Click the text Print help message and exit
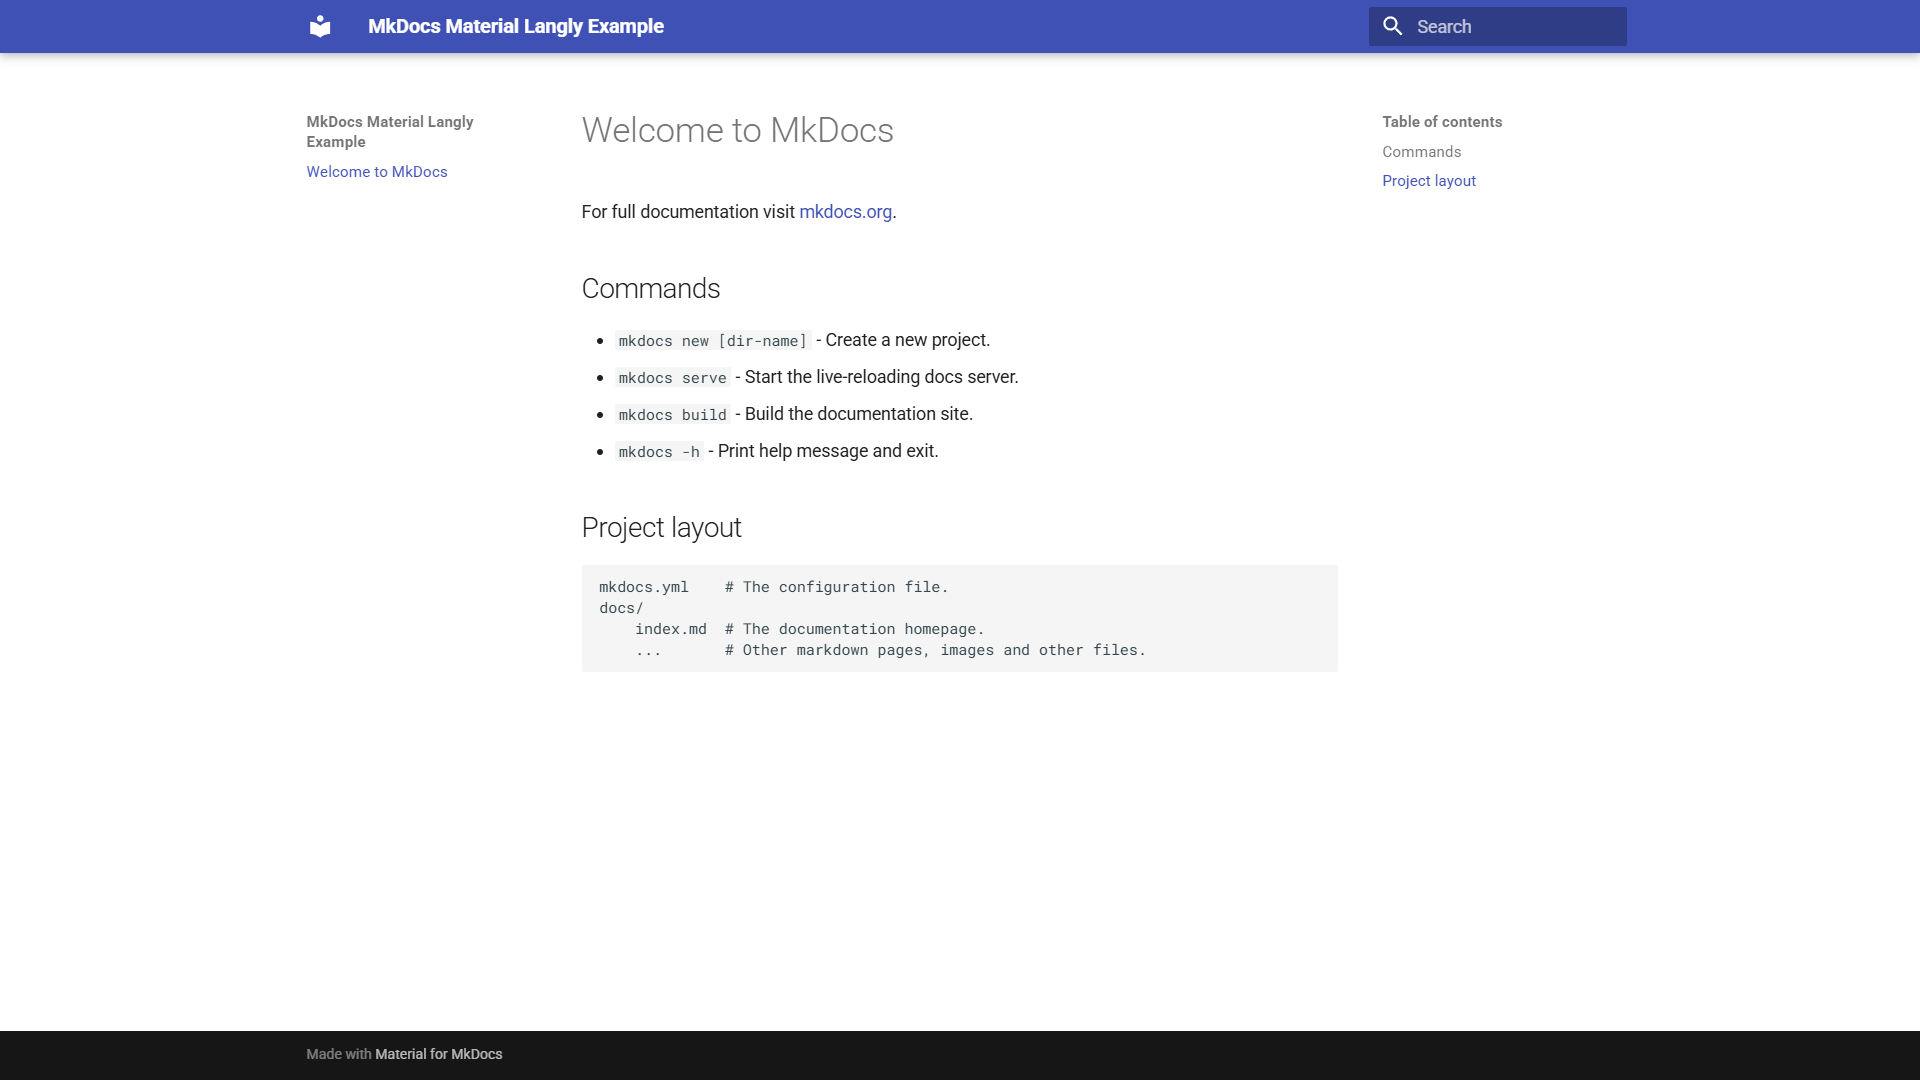Image resolution: width=1920 pixels, height=1080 pixels. 828,451
